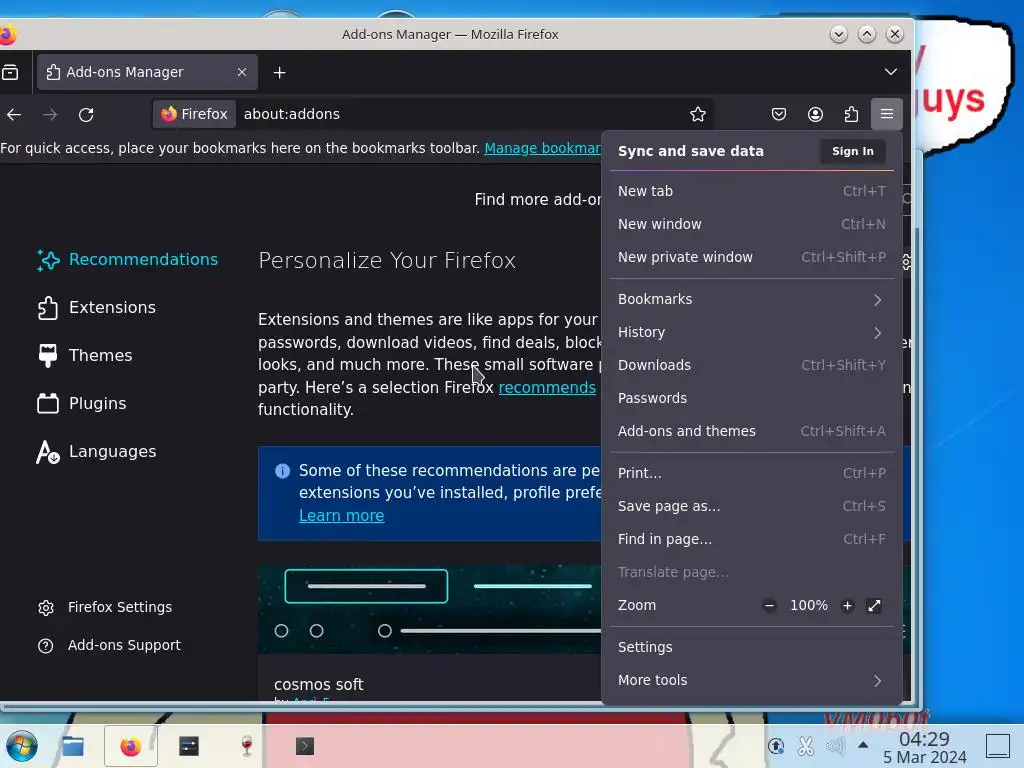Select New window from menu
Viewport: 1024px width, 768px height.
click(752, 224)
